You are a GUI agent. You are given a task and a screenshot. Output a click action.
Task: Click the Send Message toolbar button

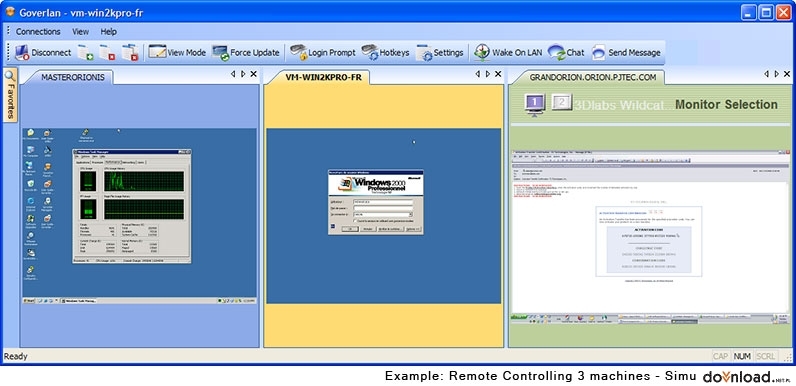coord(626,52)
